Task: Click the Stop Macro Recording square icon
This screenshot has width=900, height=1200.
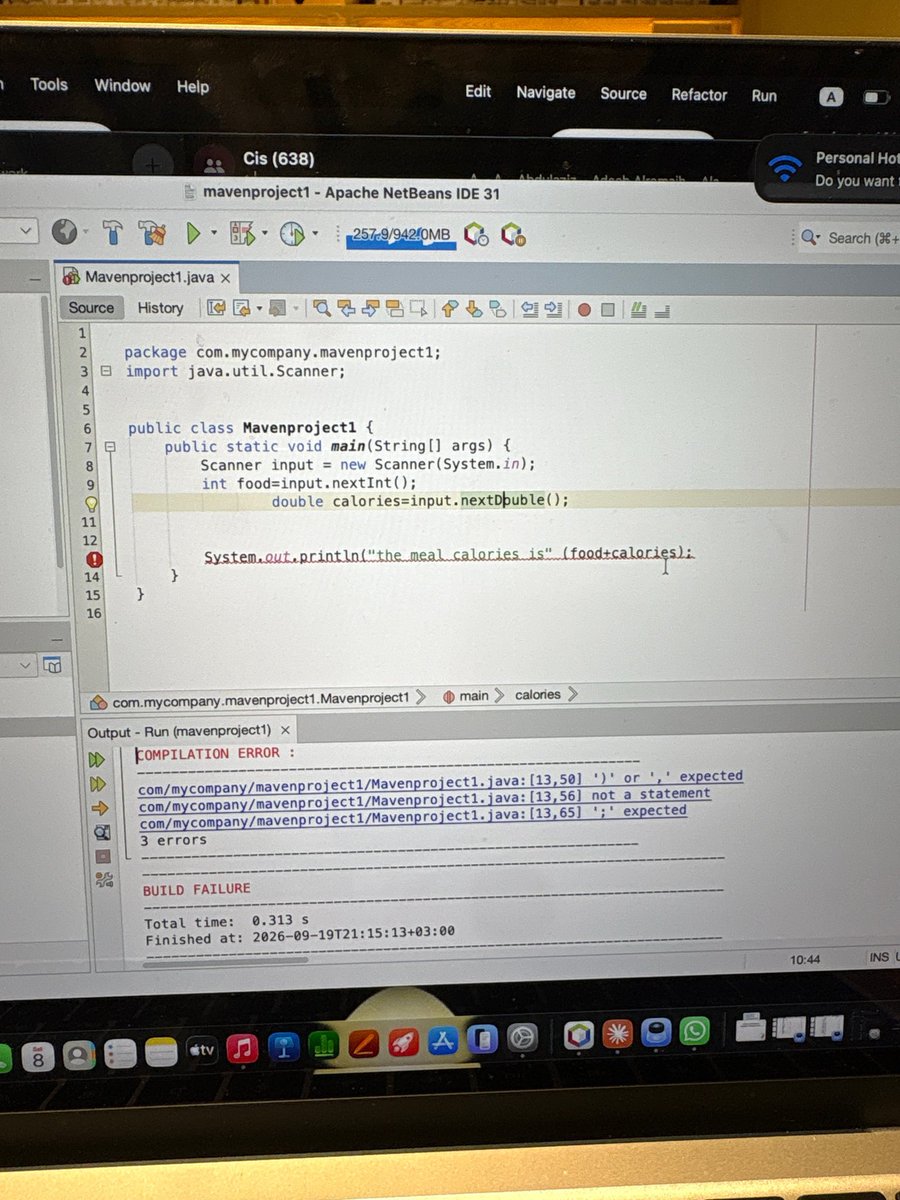Action: coord(607,309)
